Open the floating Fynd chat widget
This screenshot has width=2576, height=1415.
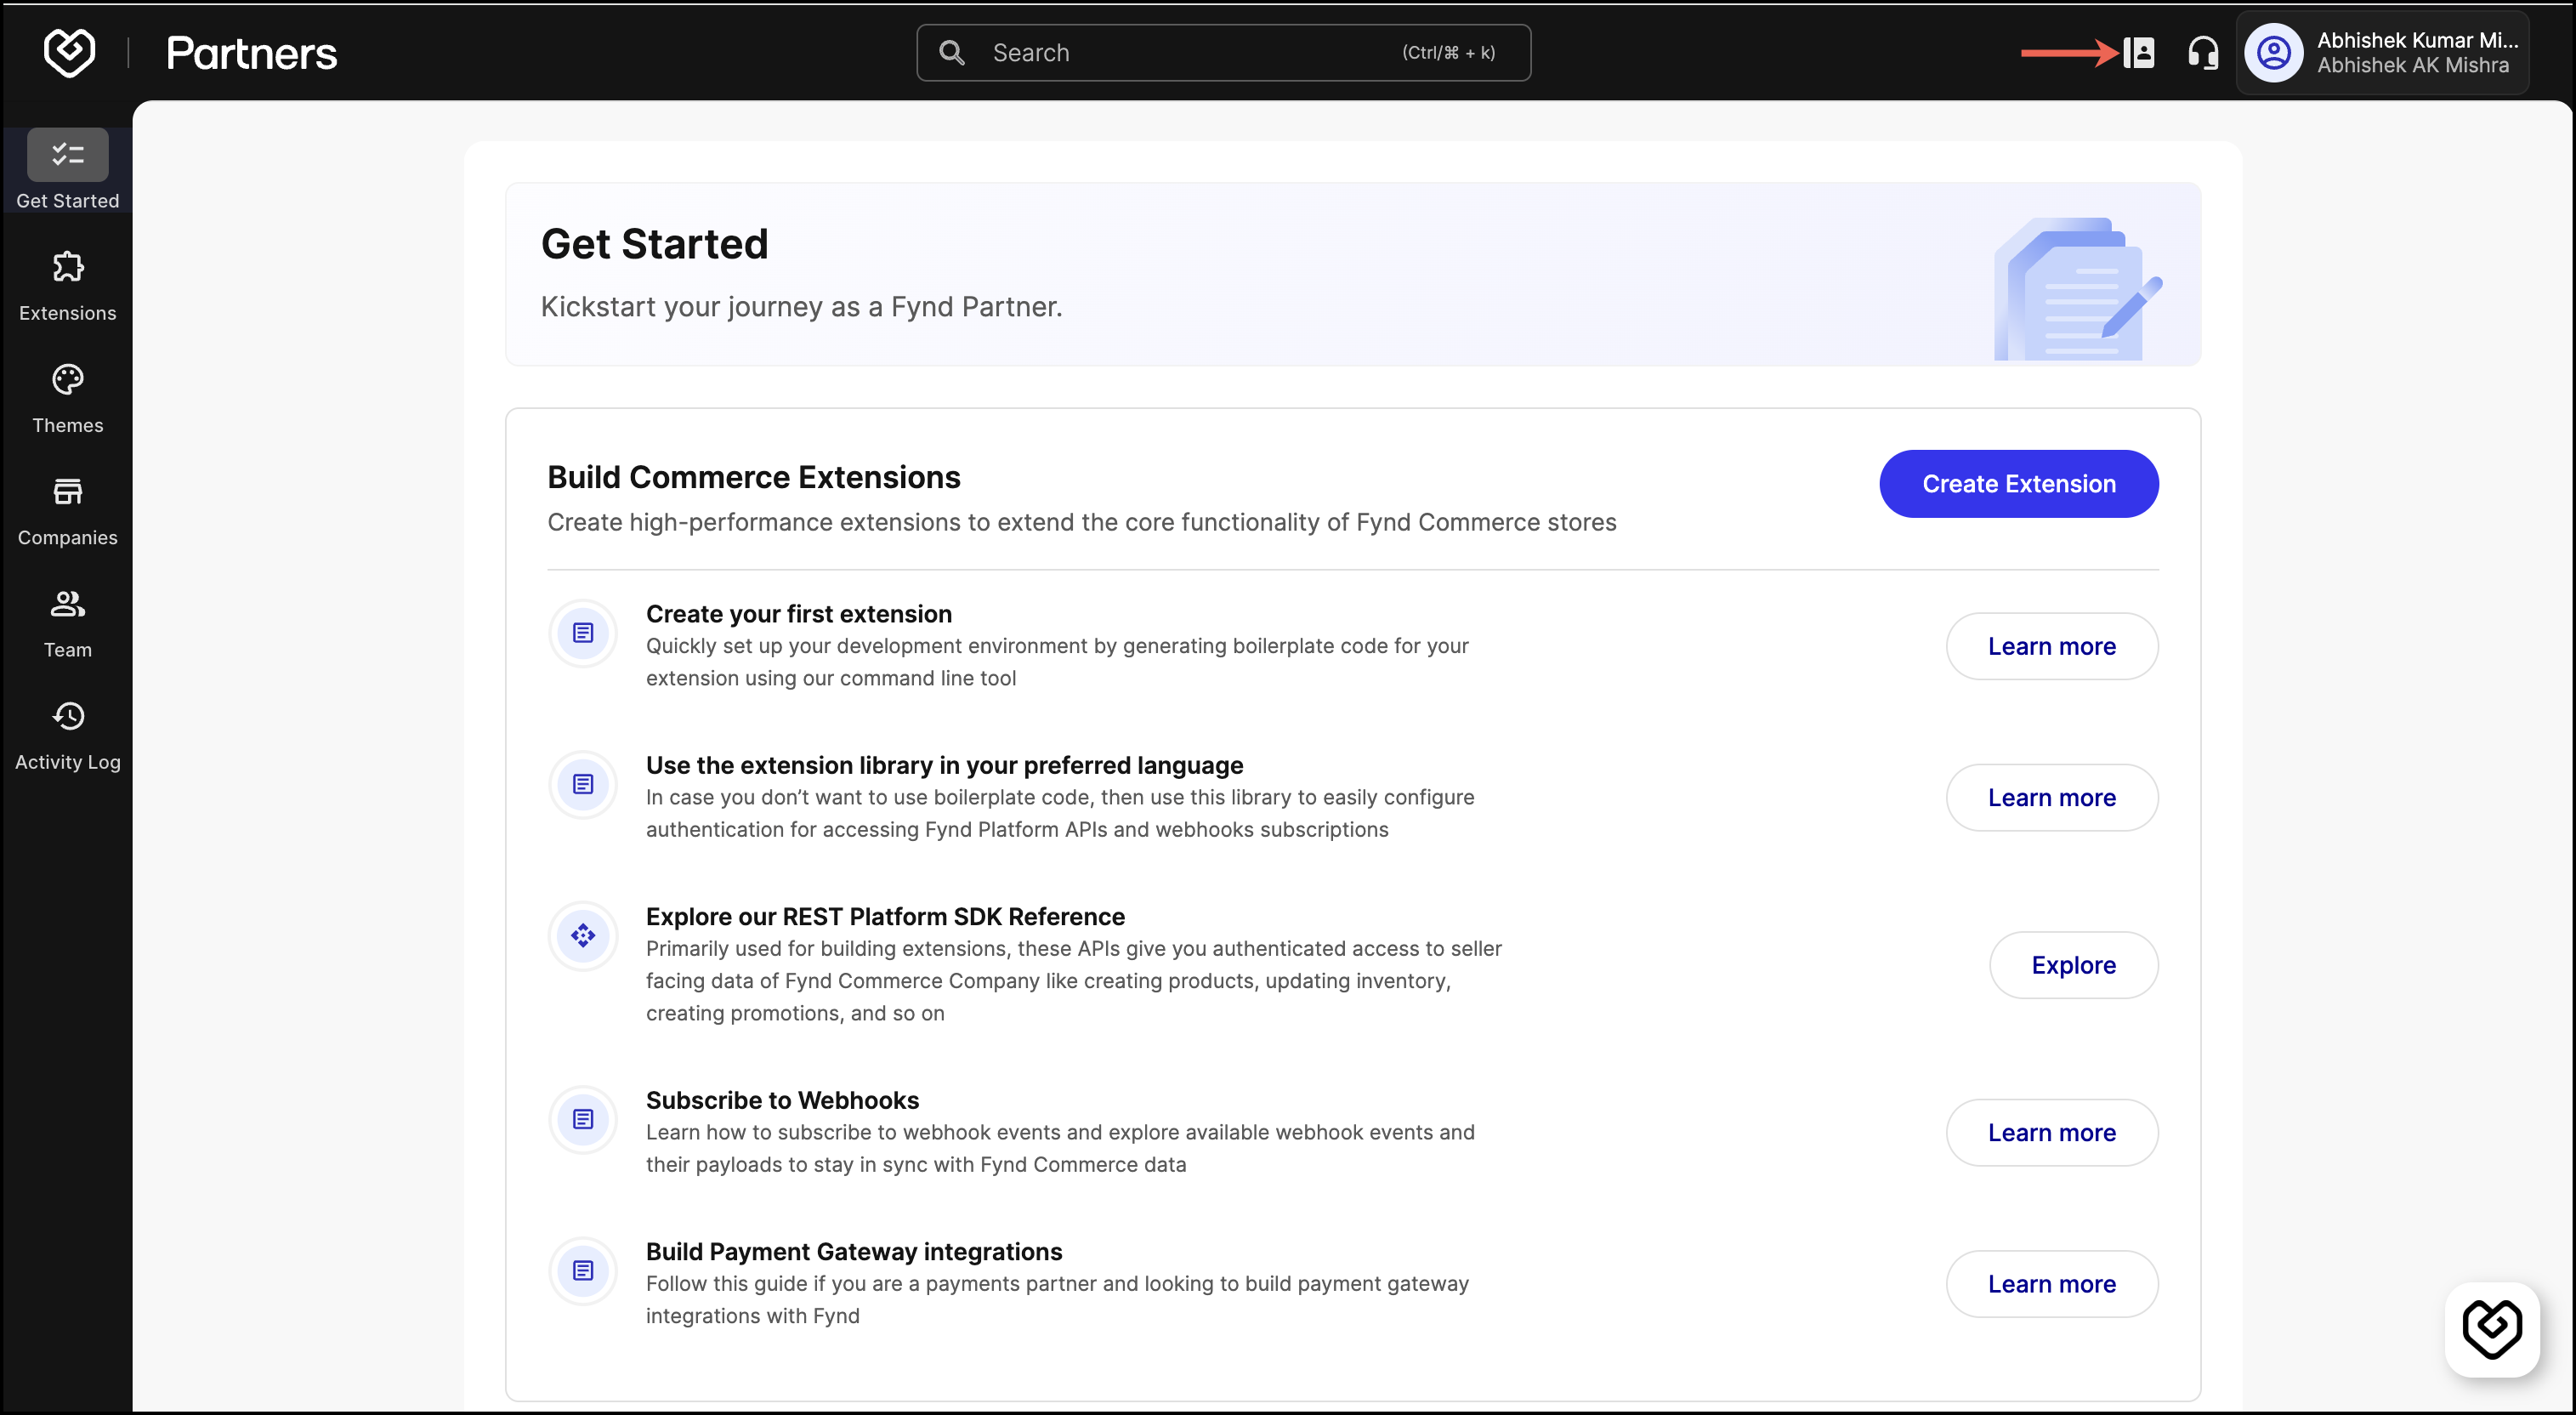(x=2492, y=1329)
